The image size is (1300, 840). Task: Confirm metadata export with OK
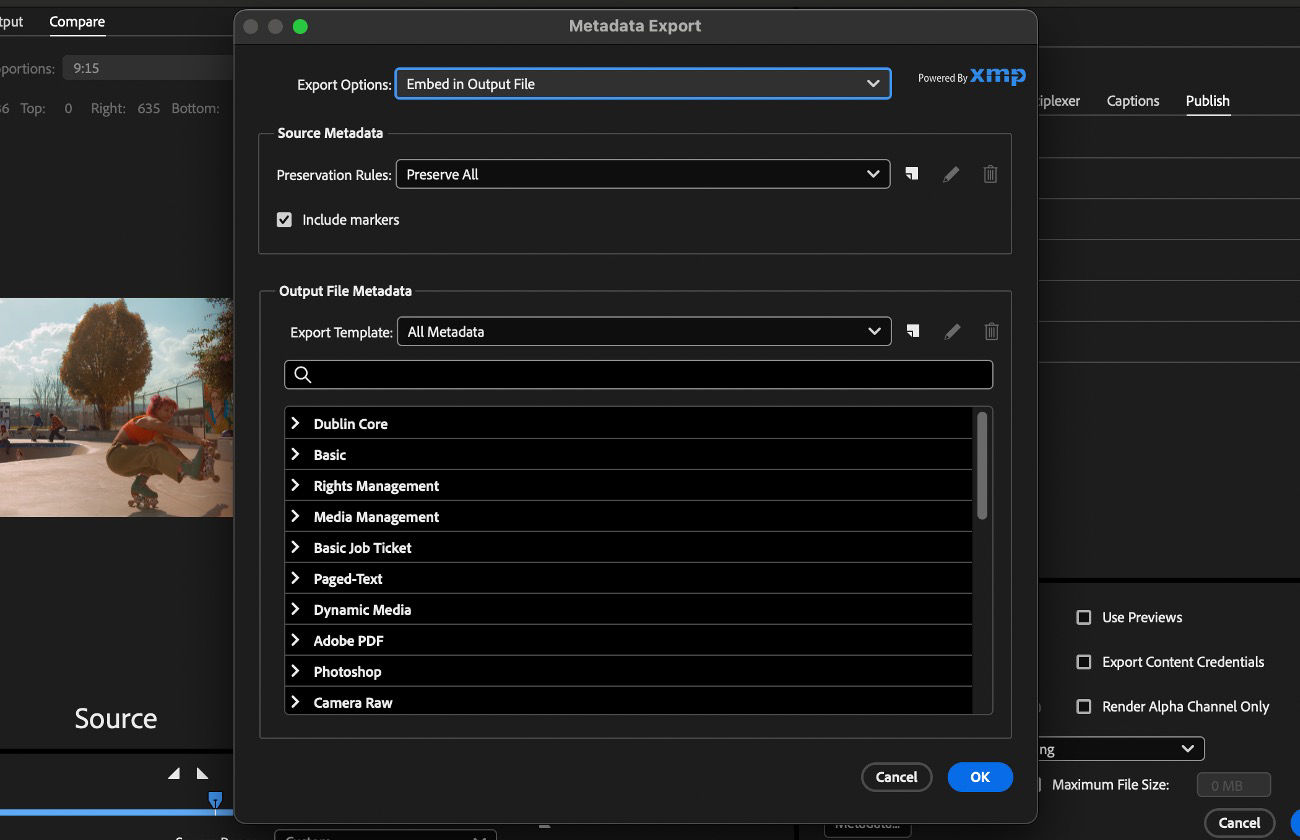pos(979,777)
